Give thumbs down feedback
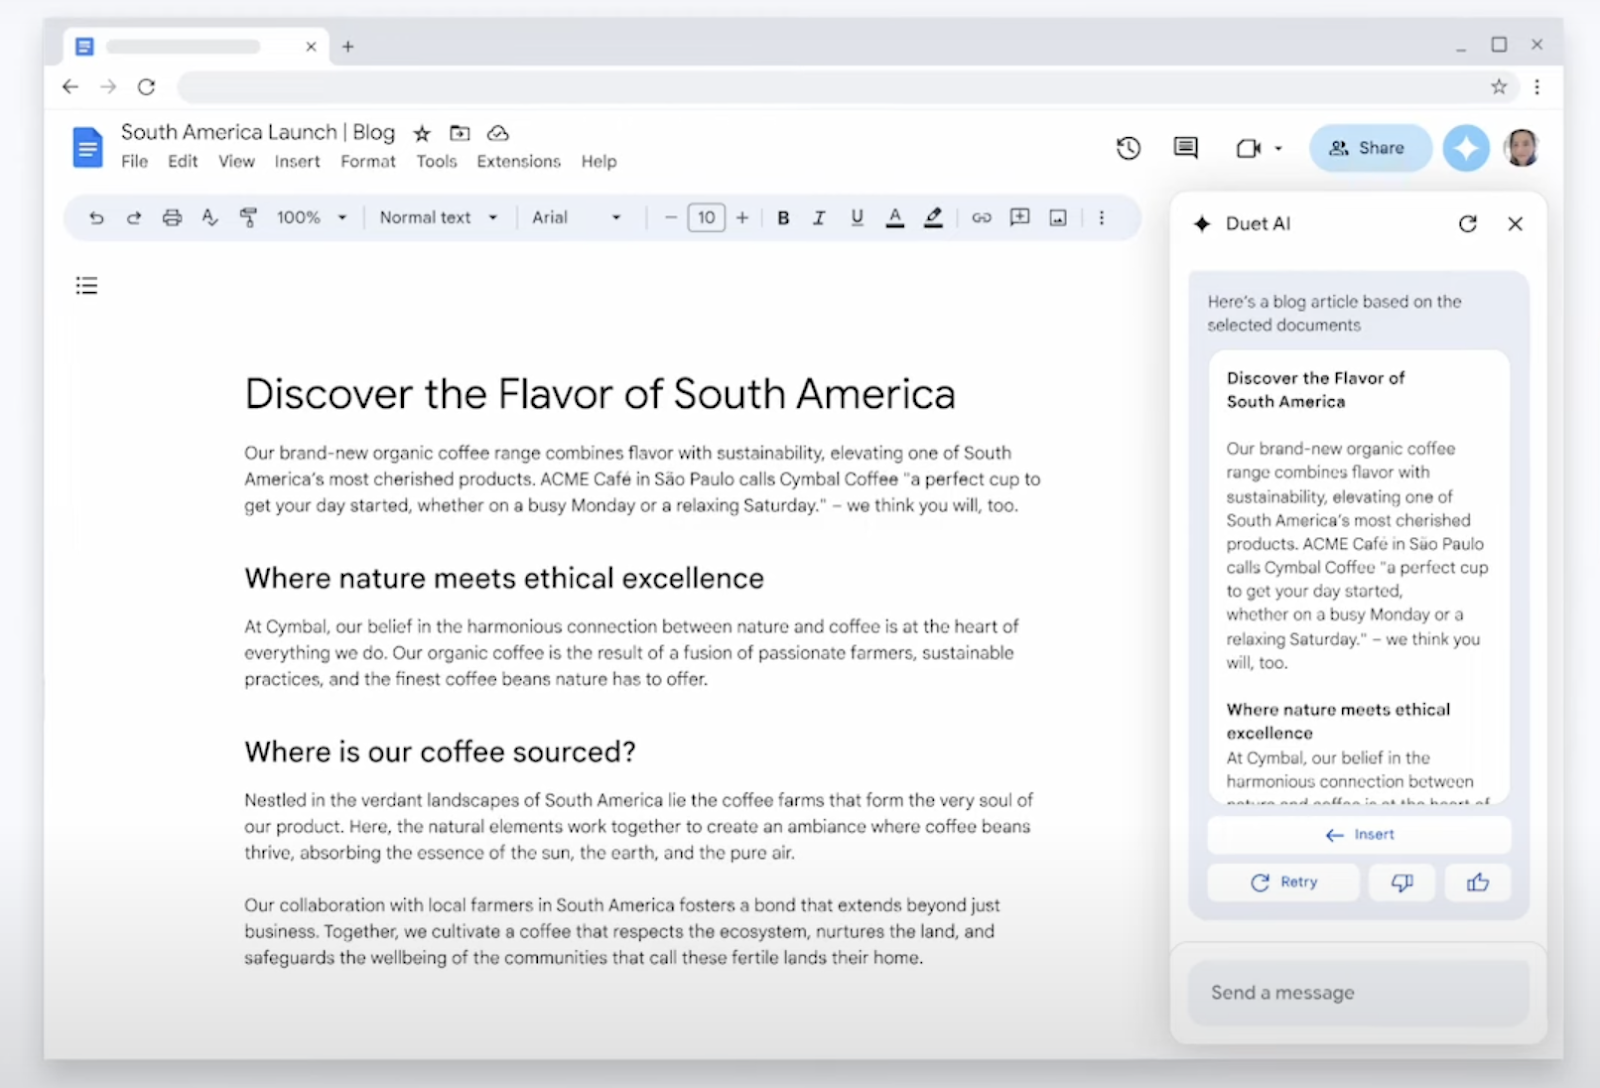Viewport: 1600px width, 1088px height. coord(1402,882)
